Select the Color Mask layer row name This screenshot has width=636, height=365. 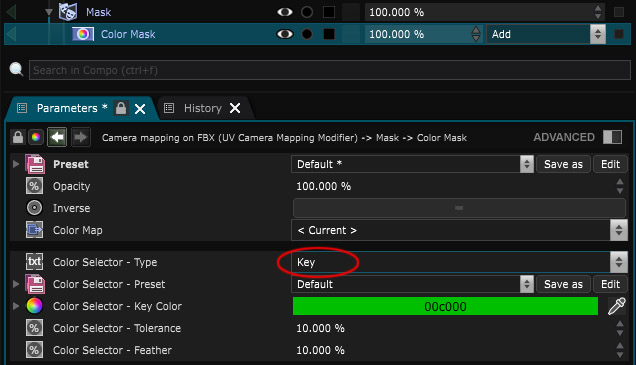pyautogui.click(x=128, y=34)
